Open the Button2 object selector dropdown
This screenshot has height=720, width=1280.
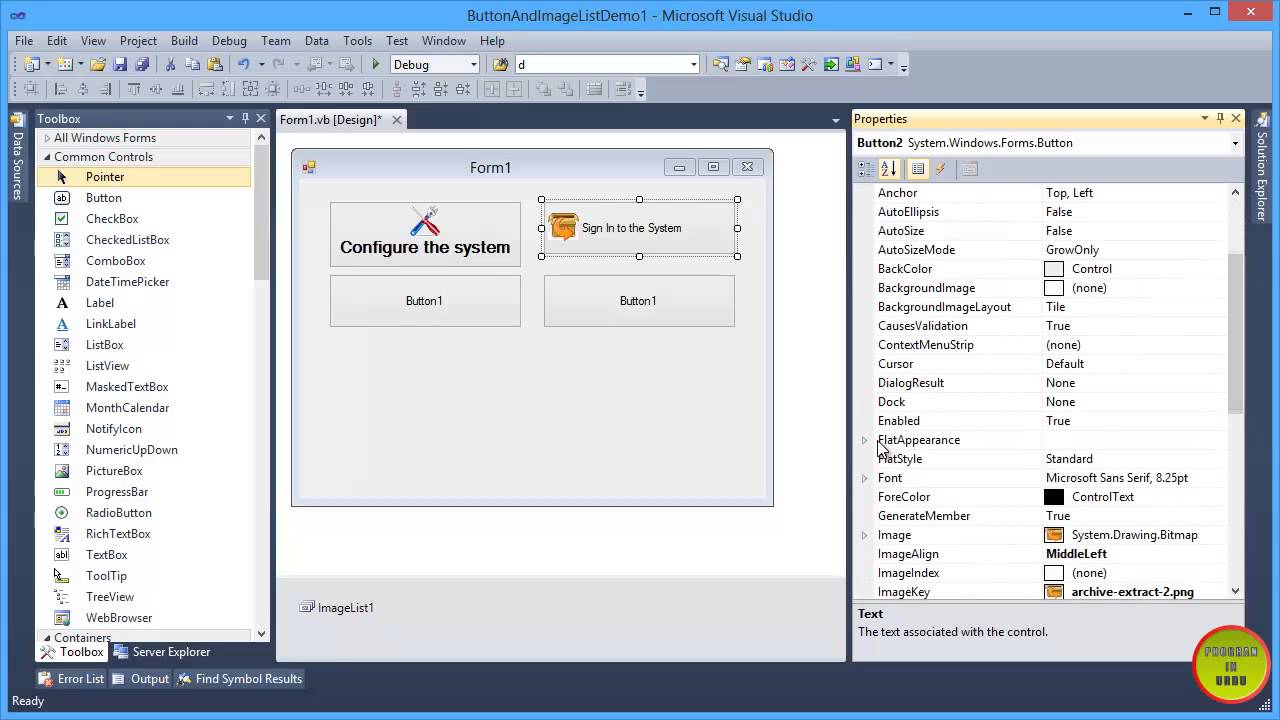pos(1234,143)
